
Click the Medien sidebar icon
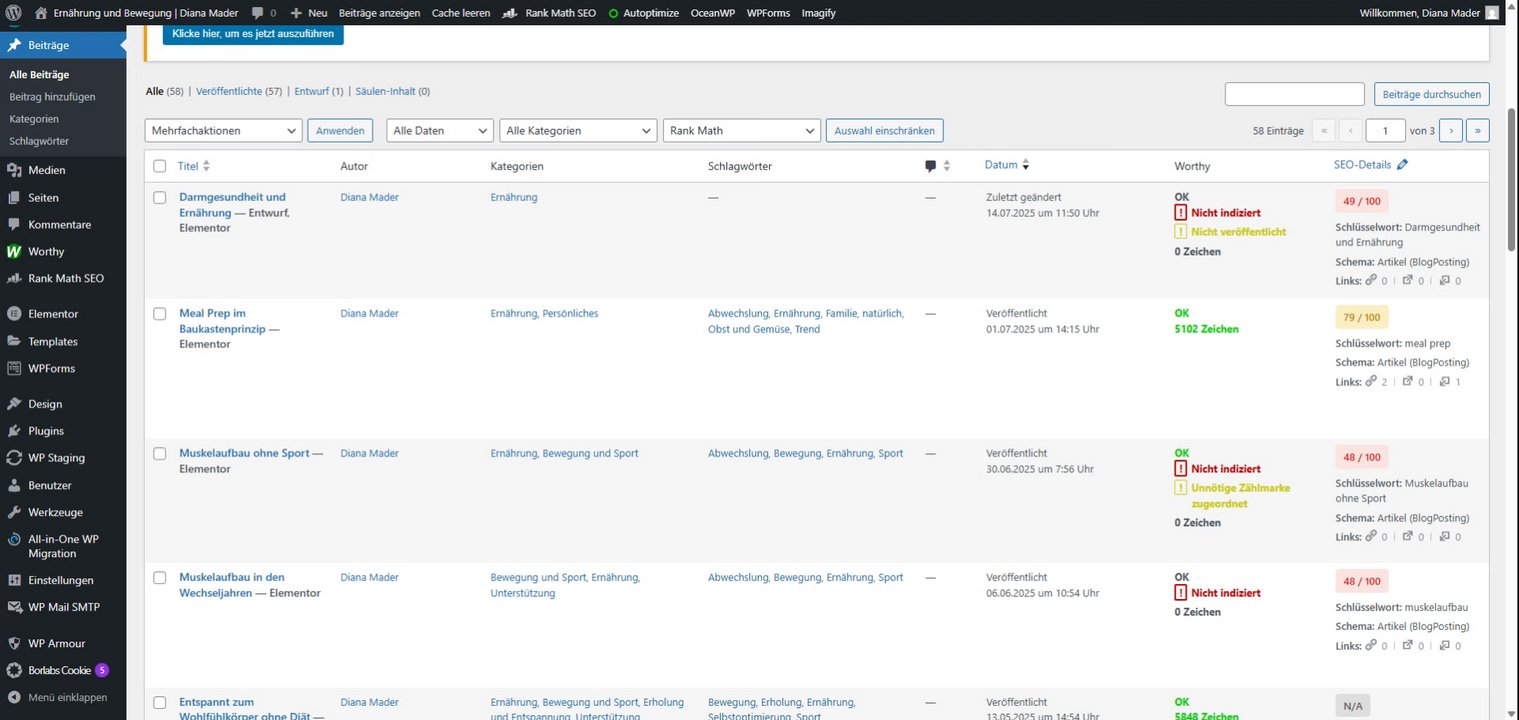14,170
